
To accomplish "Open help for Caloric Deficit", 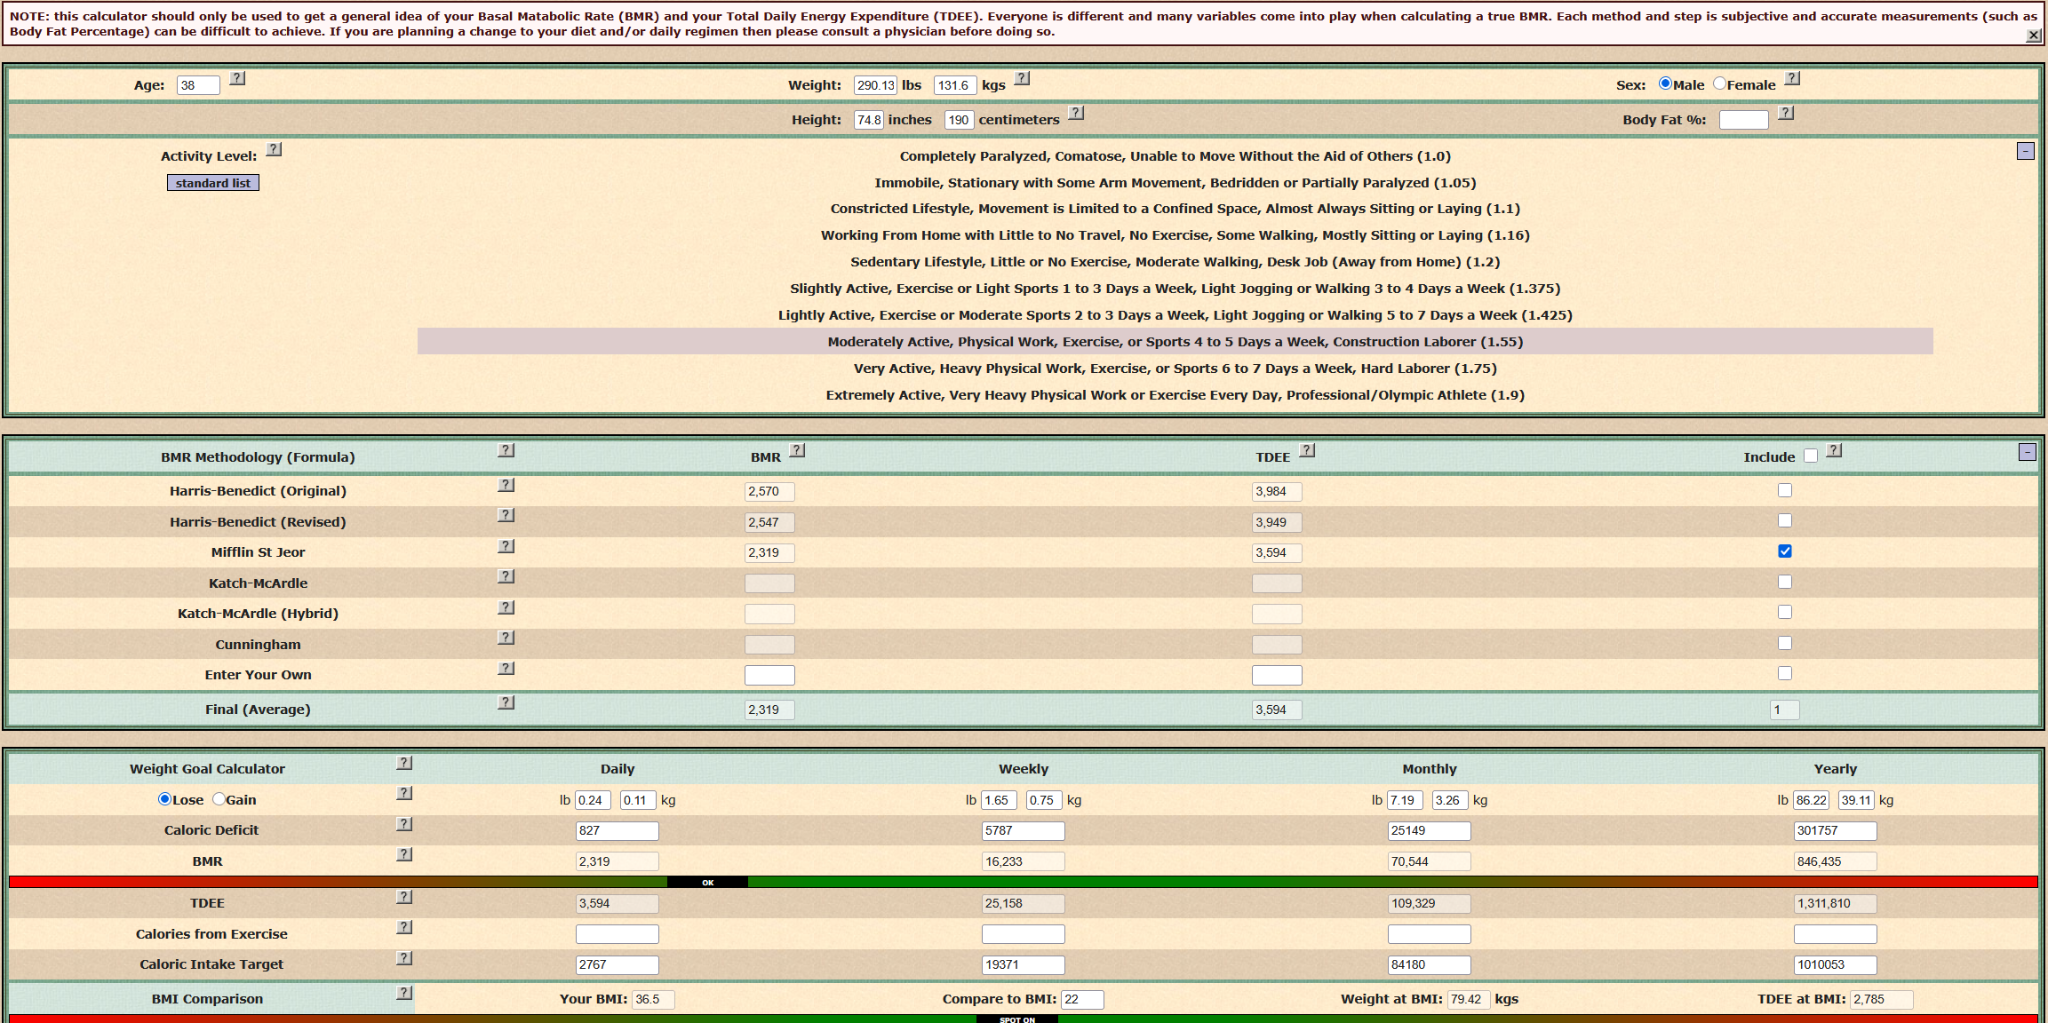I will coord(404,824).
